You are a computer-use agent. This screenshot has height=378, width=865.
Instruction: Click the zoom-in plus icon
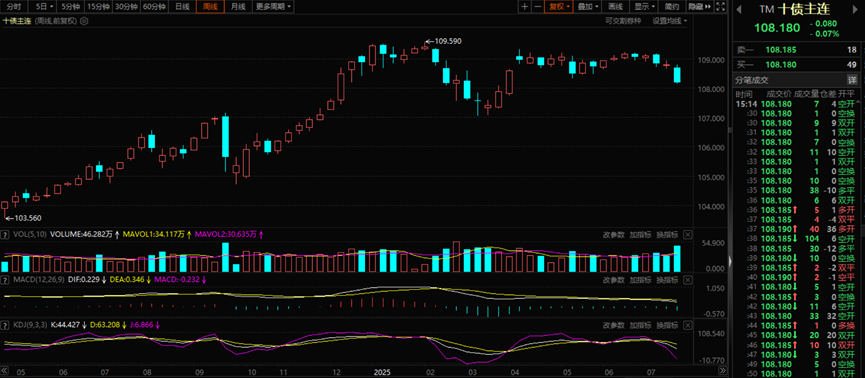pos(524,7)
